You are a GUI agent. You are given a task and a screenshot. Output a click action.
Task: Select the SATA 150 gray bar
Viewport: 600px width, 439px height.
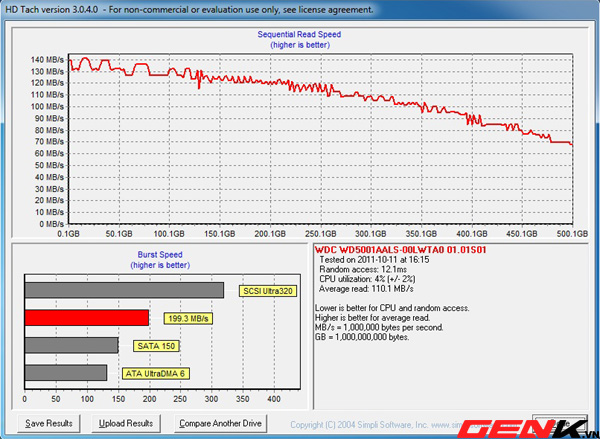coord(72,346)
